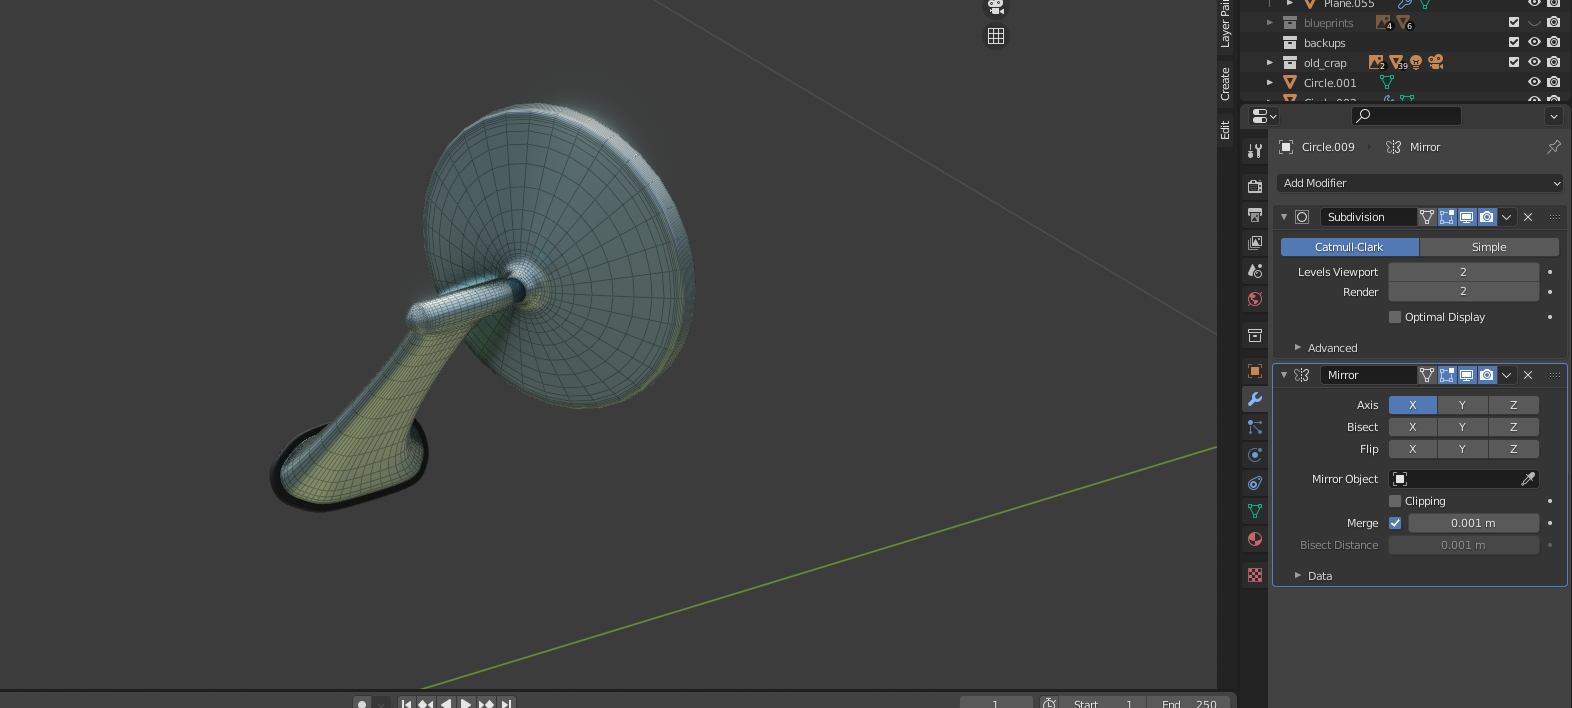The height and width of the screenshot is (708, 1572).
Task: Open the Collection properties tab
Action: 1255,335
